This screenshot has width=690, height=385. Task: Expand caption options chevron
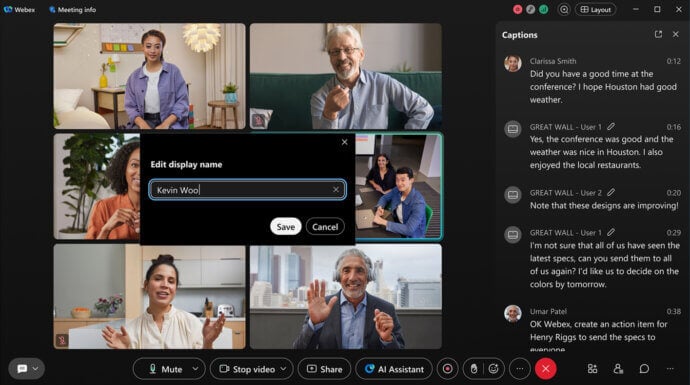pyautogui.click(x=36, y=369)
